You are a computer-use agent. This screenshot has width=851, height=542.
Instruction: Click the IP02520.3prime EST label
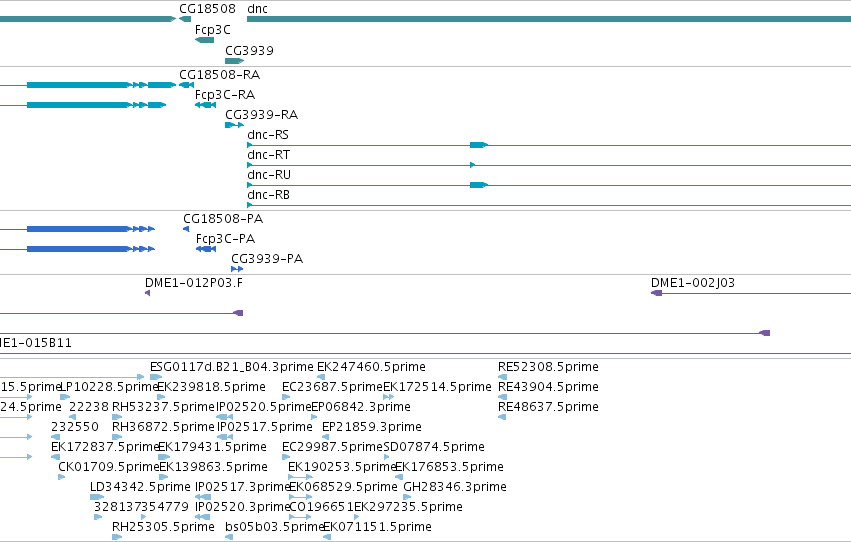click(243, 508)
